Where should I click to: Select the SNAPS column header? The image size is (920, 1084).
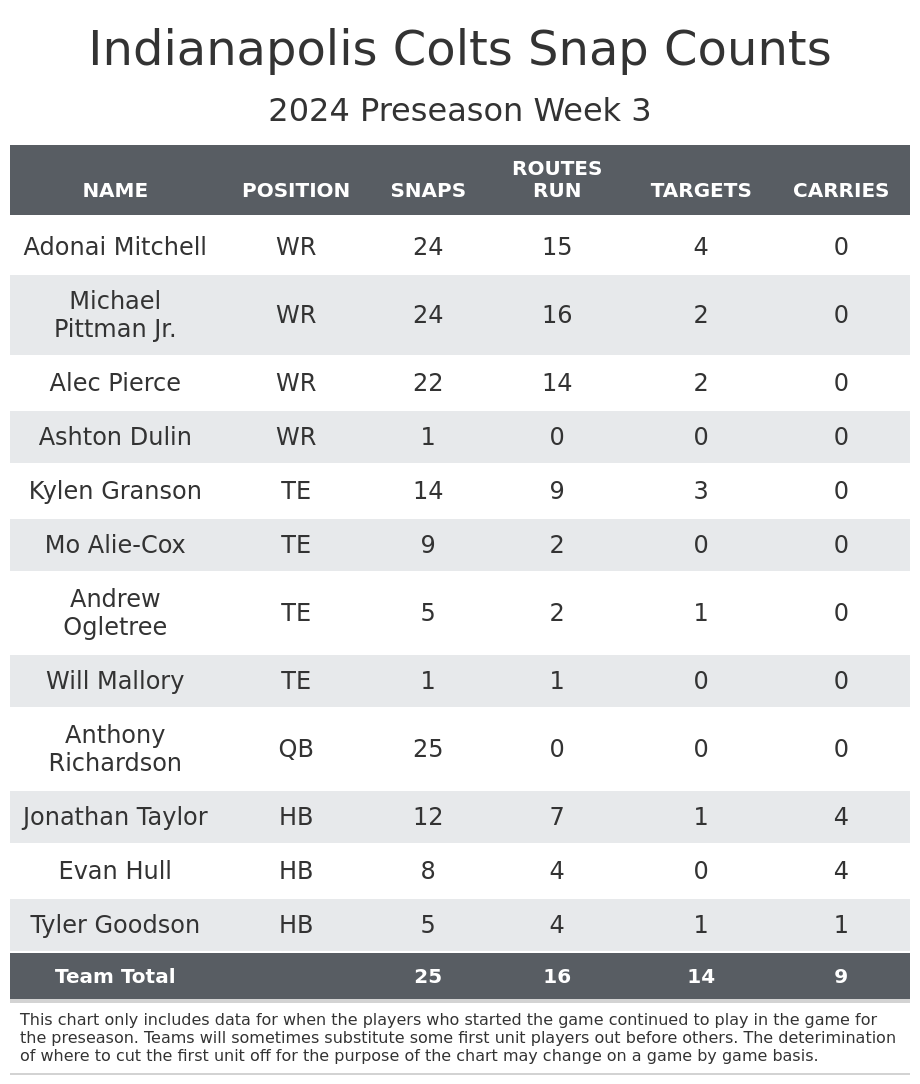tap(428, 191)
